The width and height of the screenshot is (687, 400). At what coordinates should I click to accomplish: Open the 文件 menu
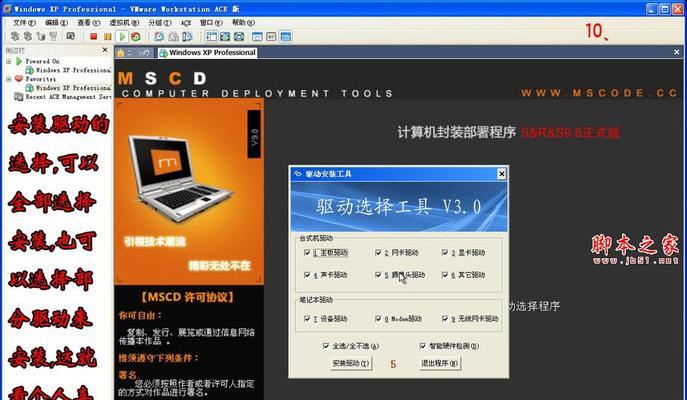pyautogui.click(x=24, y=22)
